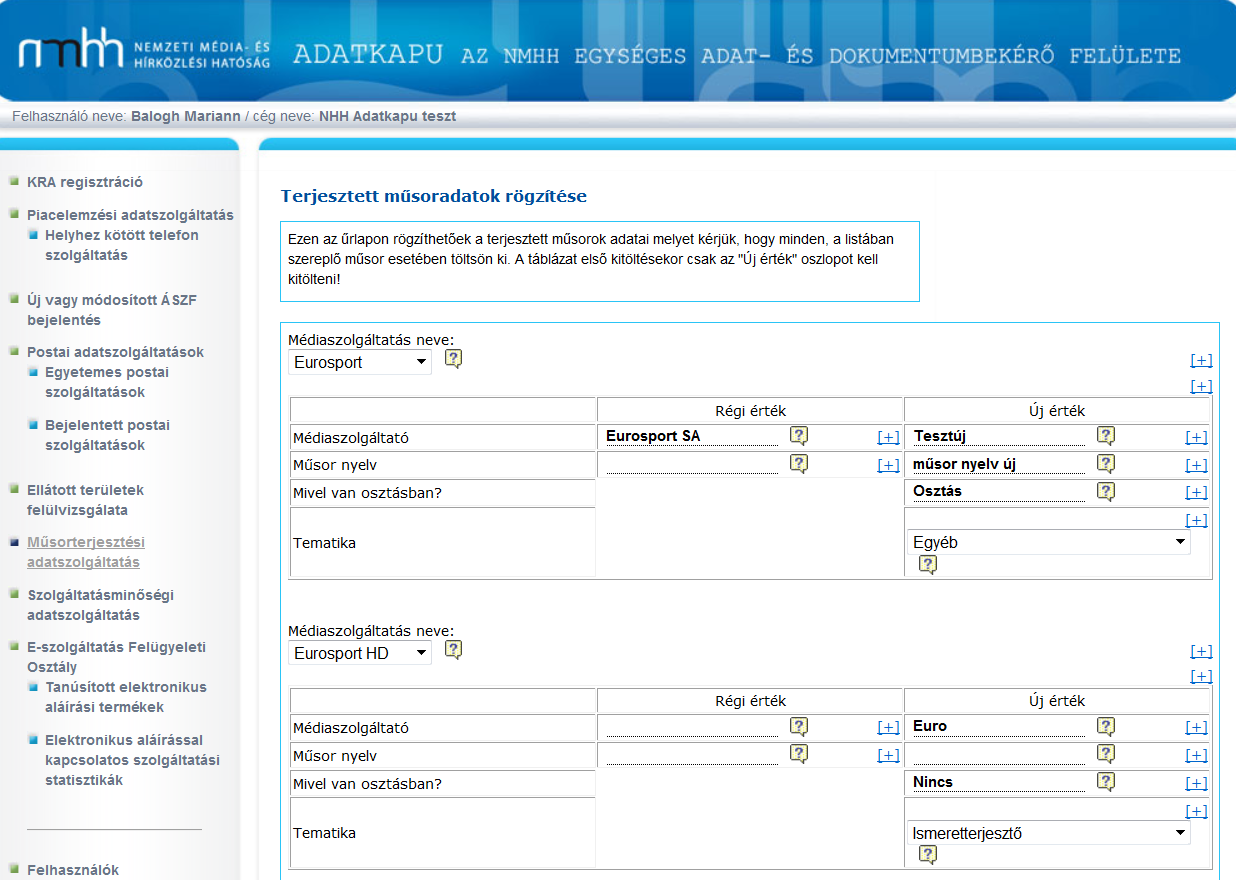Open Postai adatszolgáltatások menu item
Viewport: 1236px width, 880px height.
point(115,352)
